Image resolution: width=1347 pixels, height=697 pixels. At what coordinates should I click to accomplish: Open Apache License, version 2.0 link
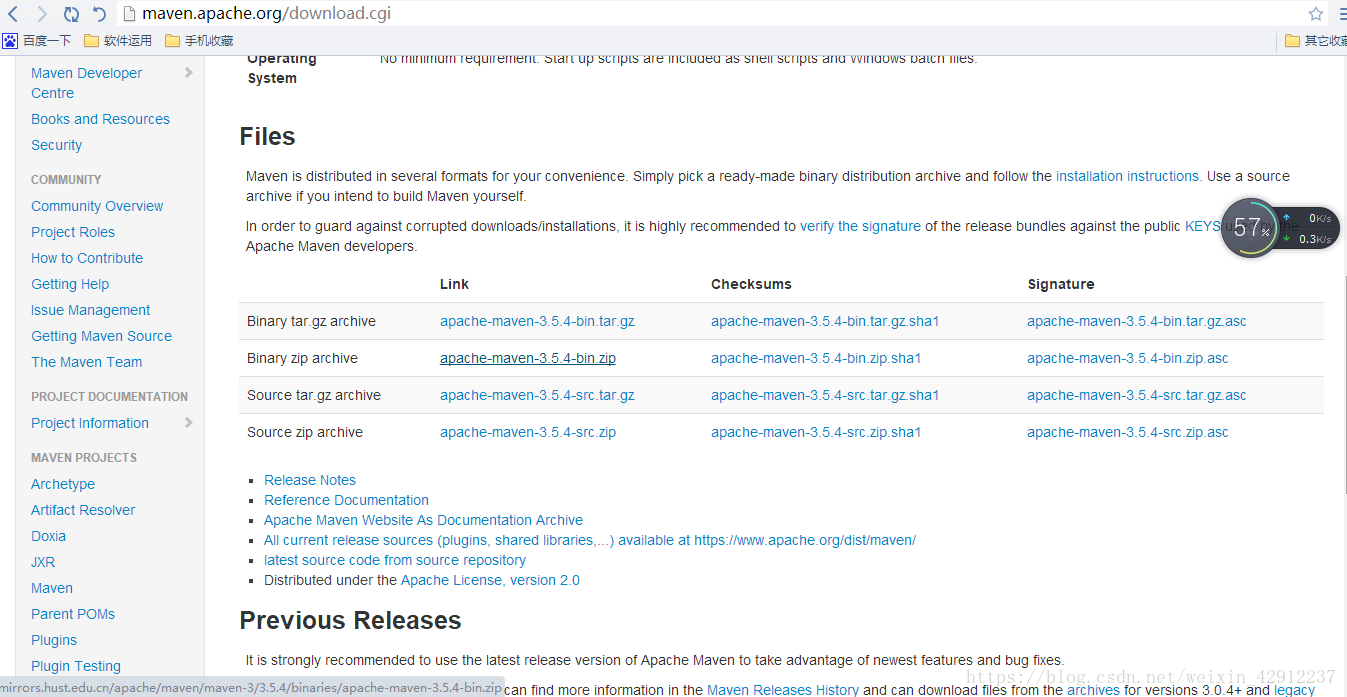click(490, 580)
